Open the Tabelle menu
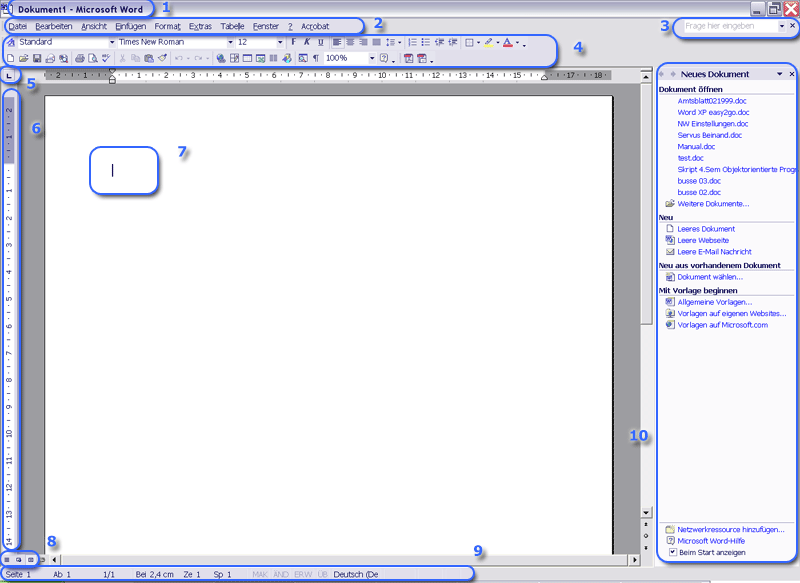Screen dimensions: 800x583 tap(232, 26)
